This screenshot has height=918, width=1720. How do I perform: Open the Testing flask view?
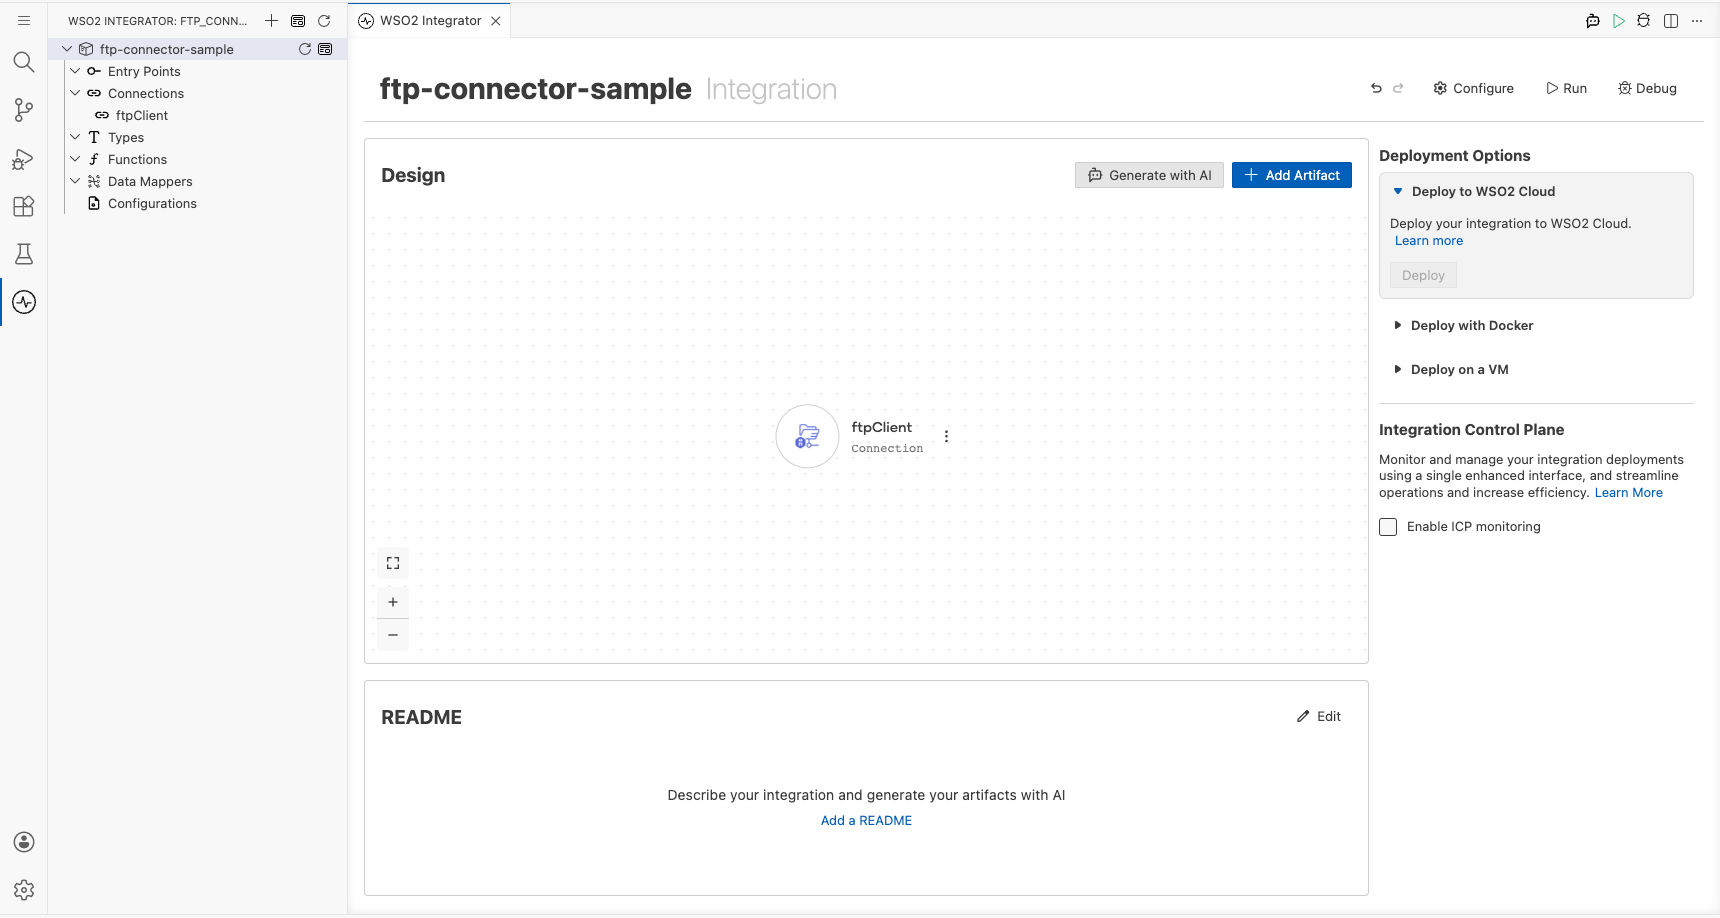pyautogui.click(x=24, y=254)
